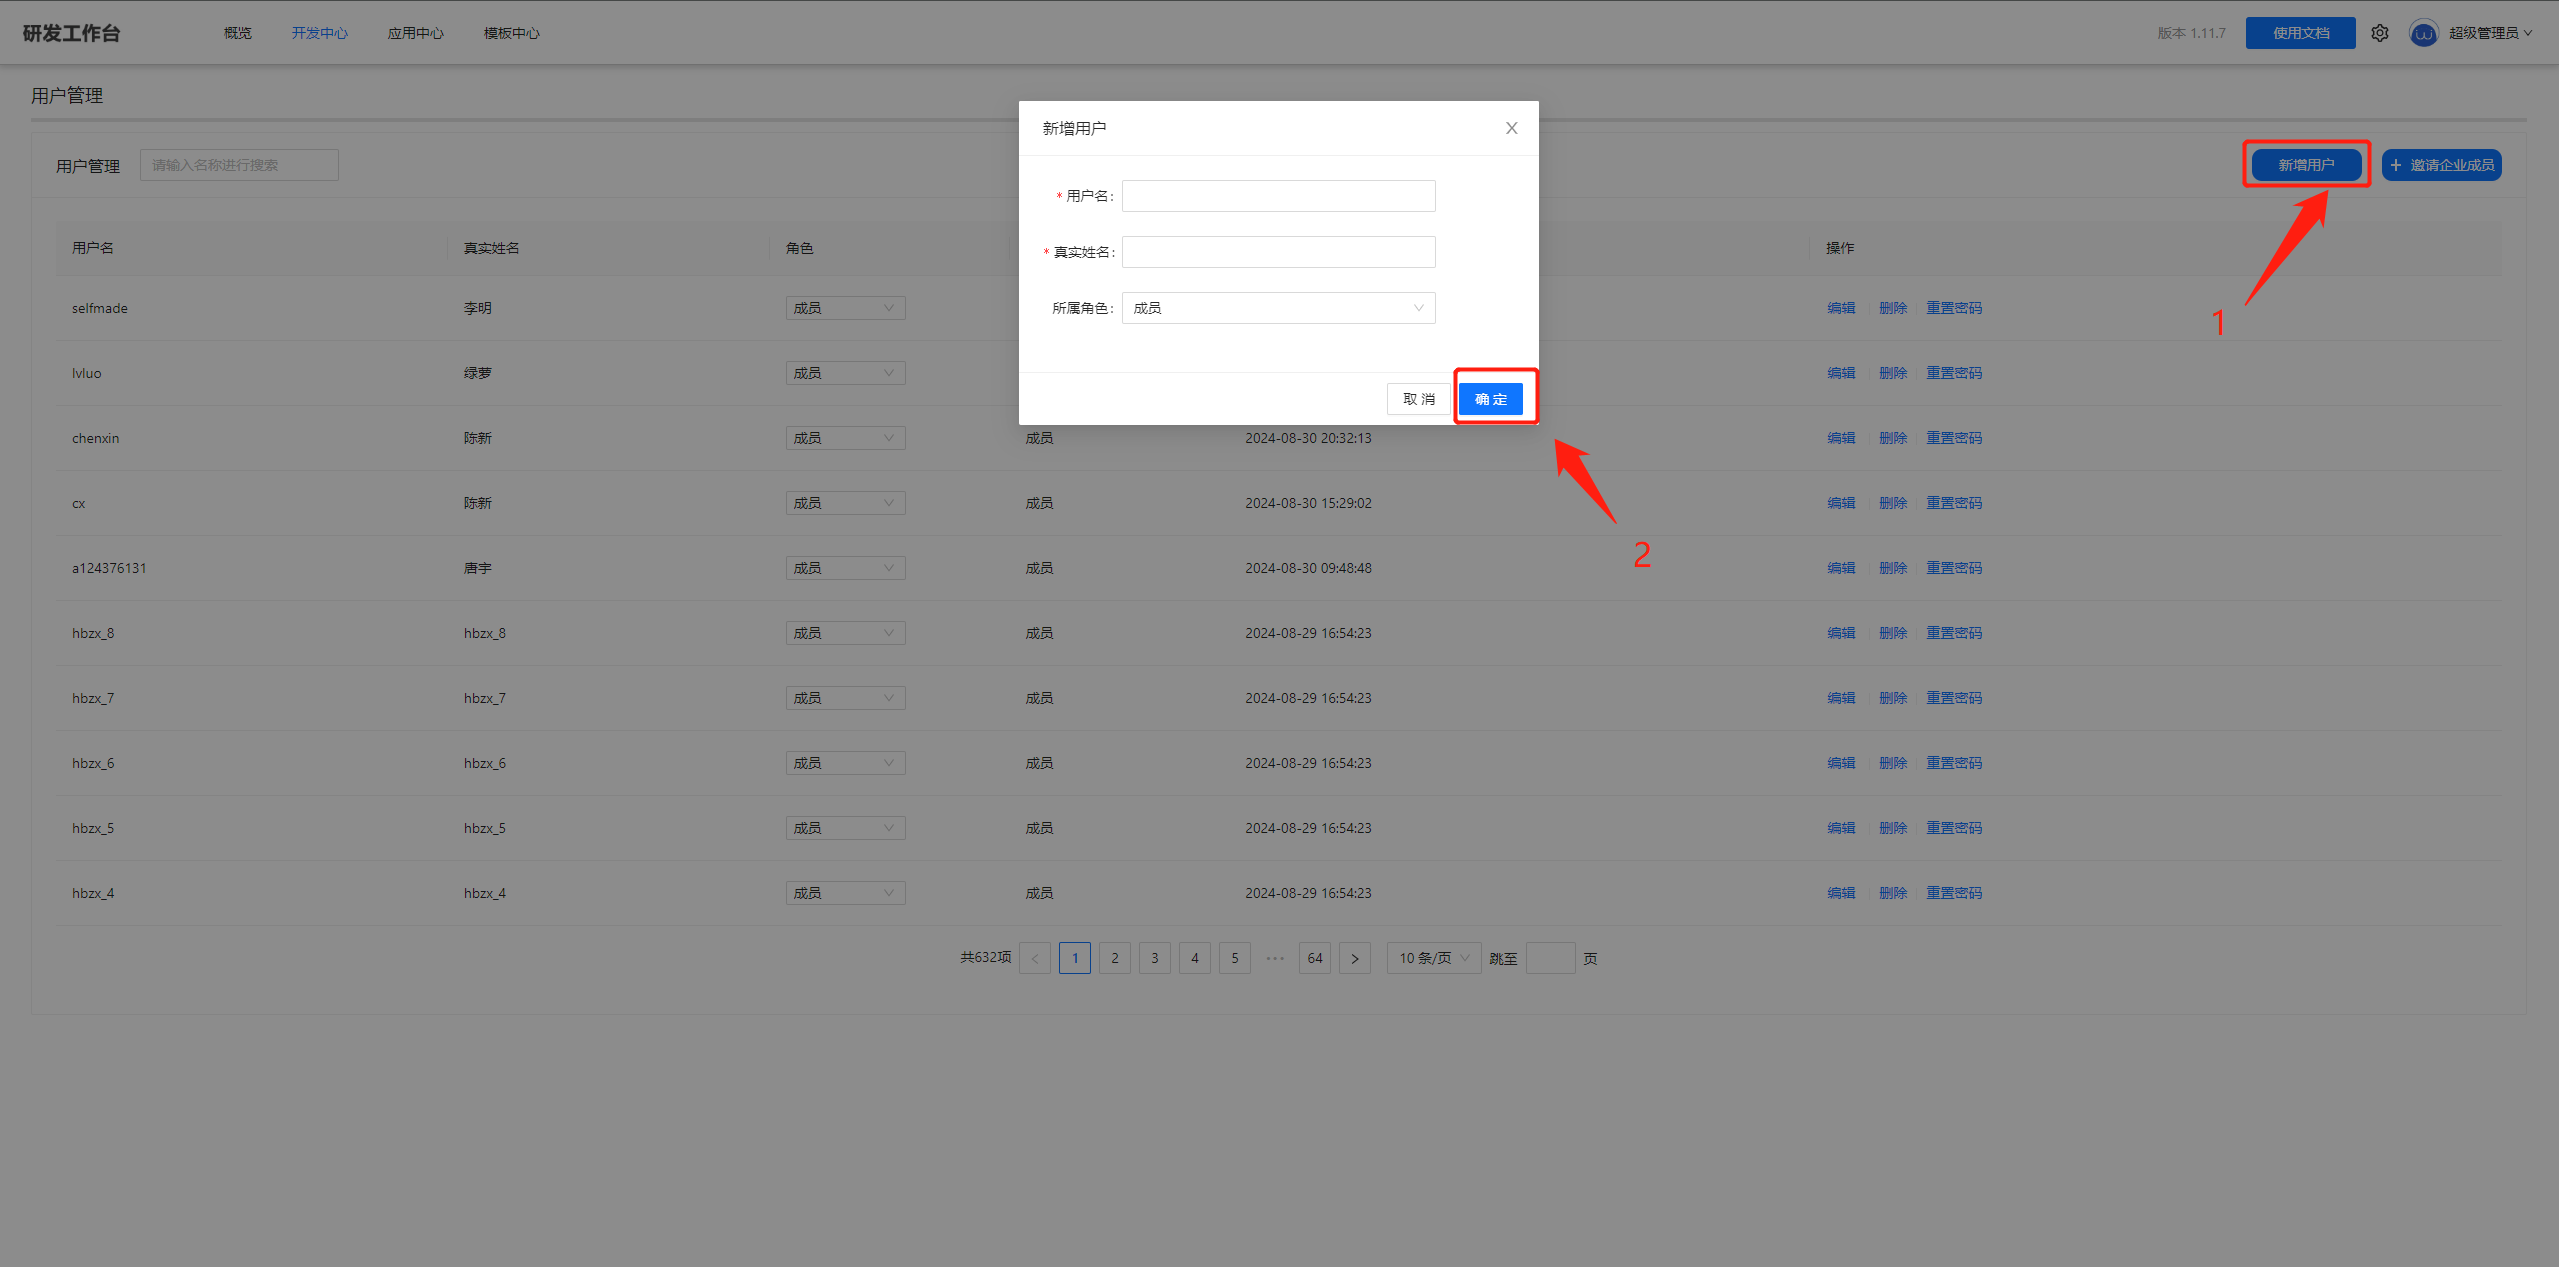2559x1267 pixels.
Task: Jump to last page 64
Action: (1314, 958)
